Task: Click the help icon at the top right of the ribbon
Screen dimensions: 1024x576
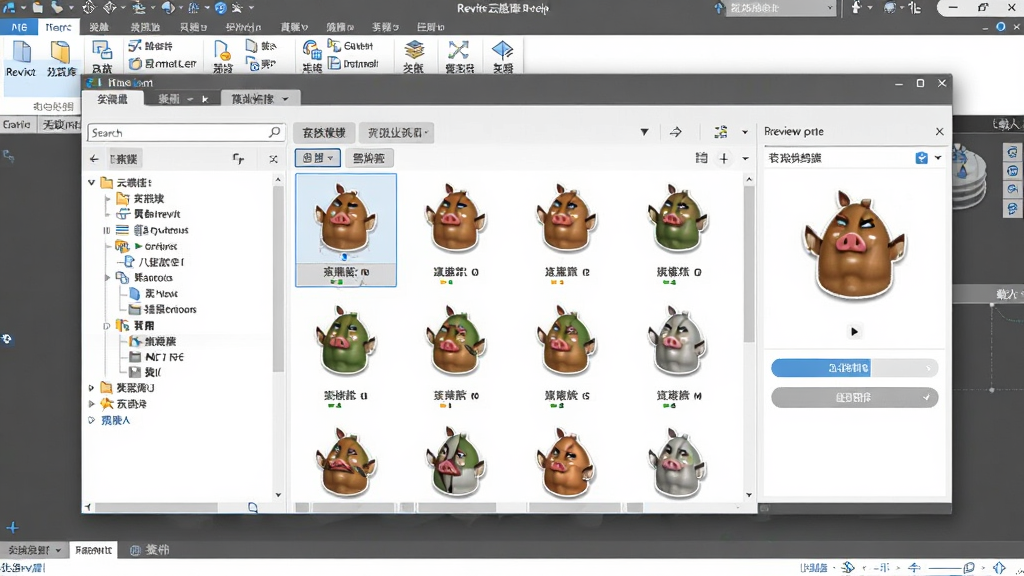Action: (x=1000, y=27)
